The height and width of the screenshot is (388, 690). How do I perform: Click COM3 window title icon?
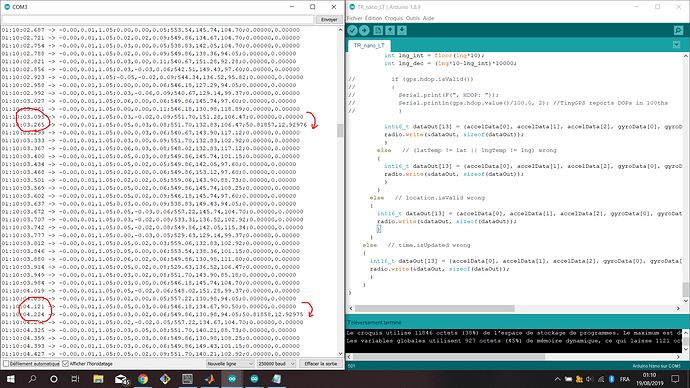click(7, 7)
